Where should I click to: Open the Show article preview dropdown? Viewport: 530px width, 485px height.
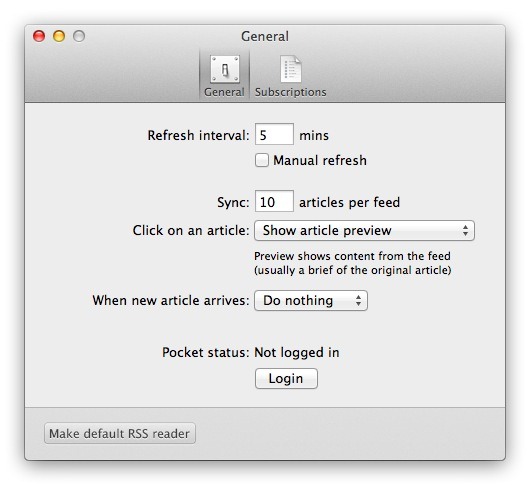364,231
